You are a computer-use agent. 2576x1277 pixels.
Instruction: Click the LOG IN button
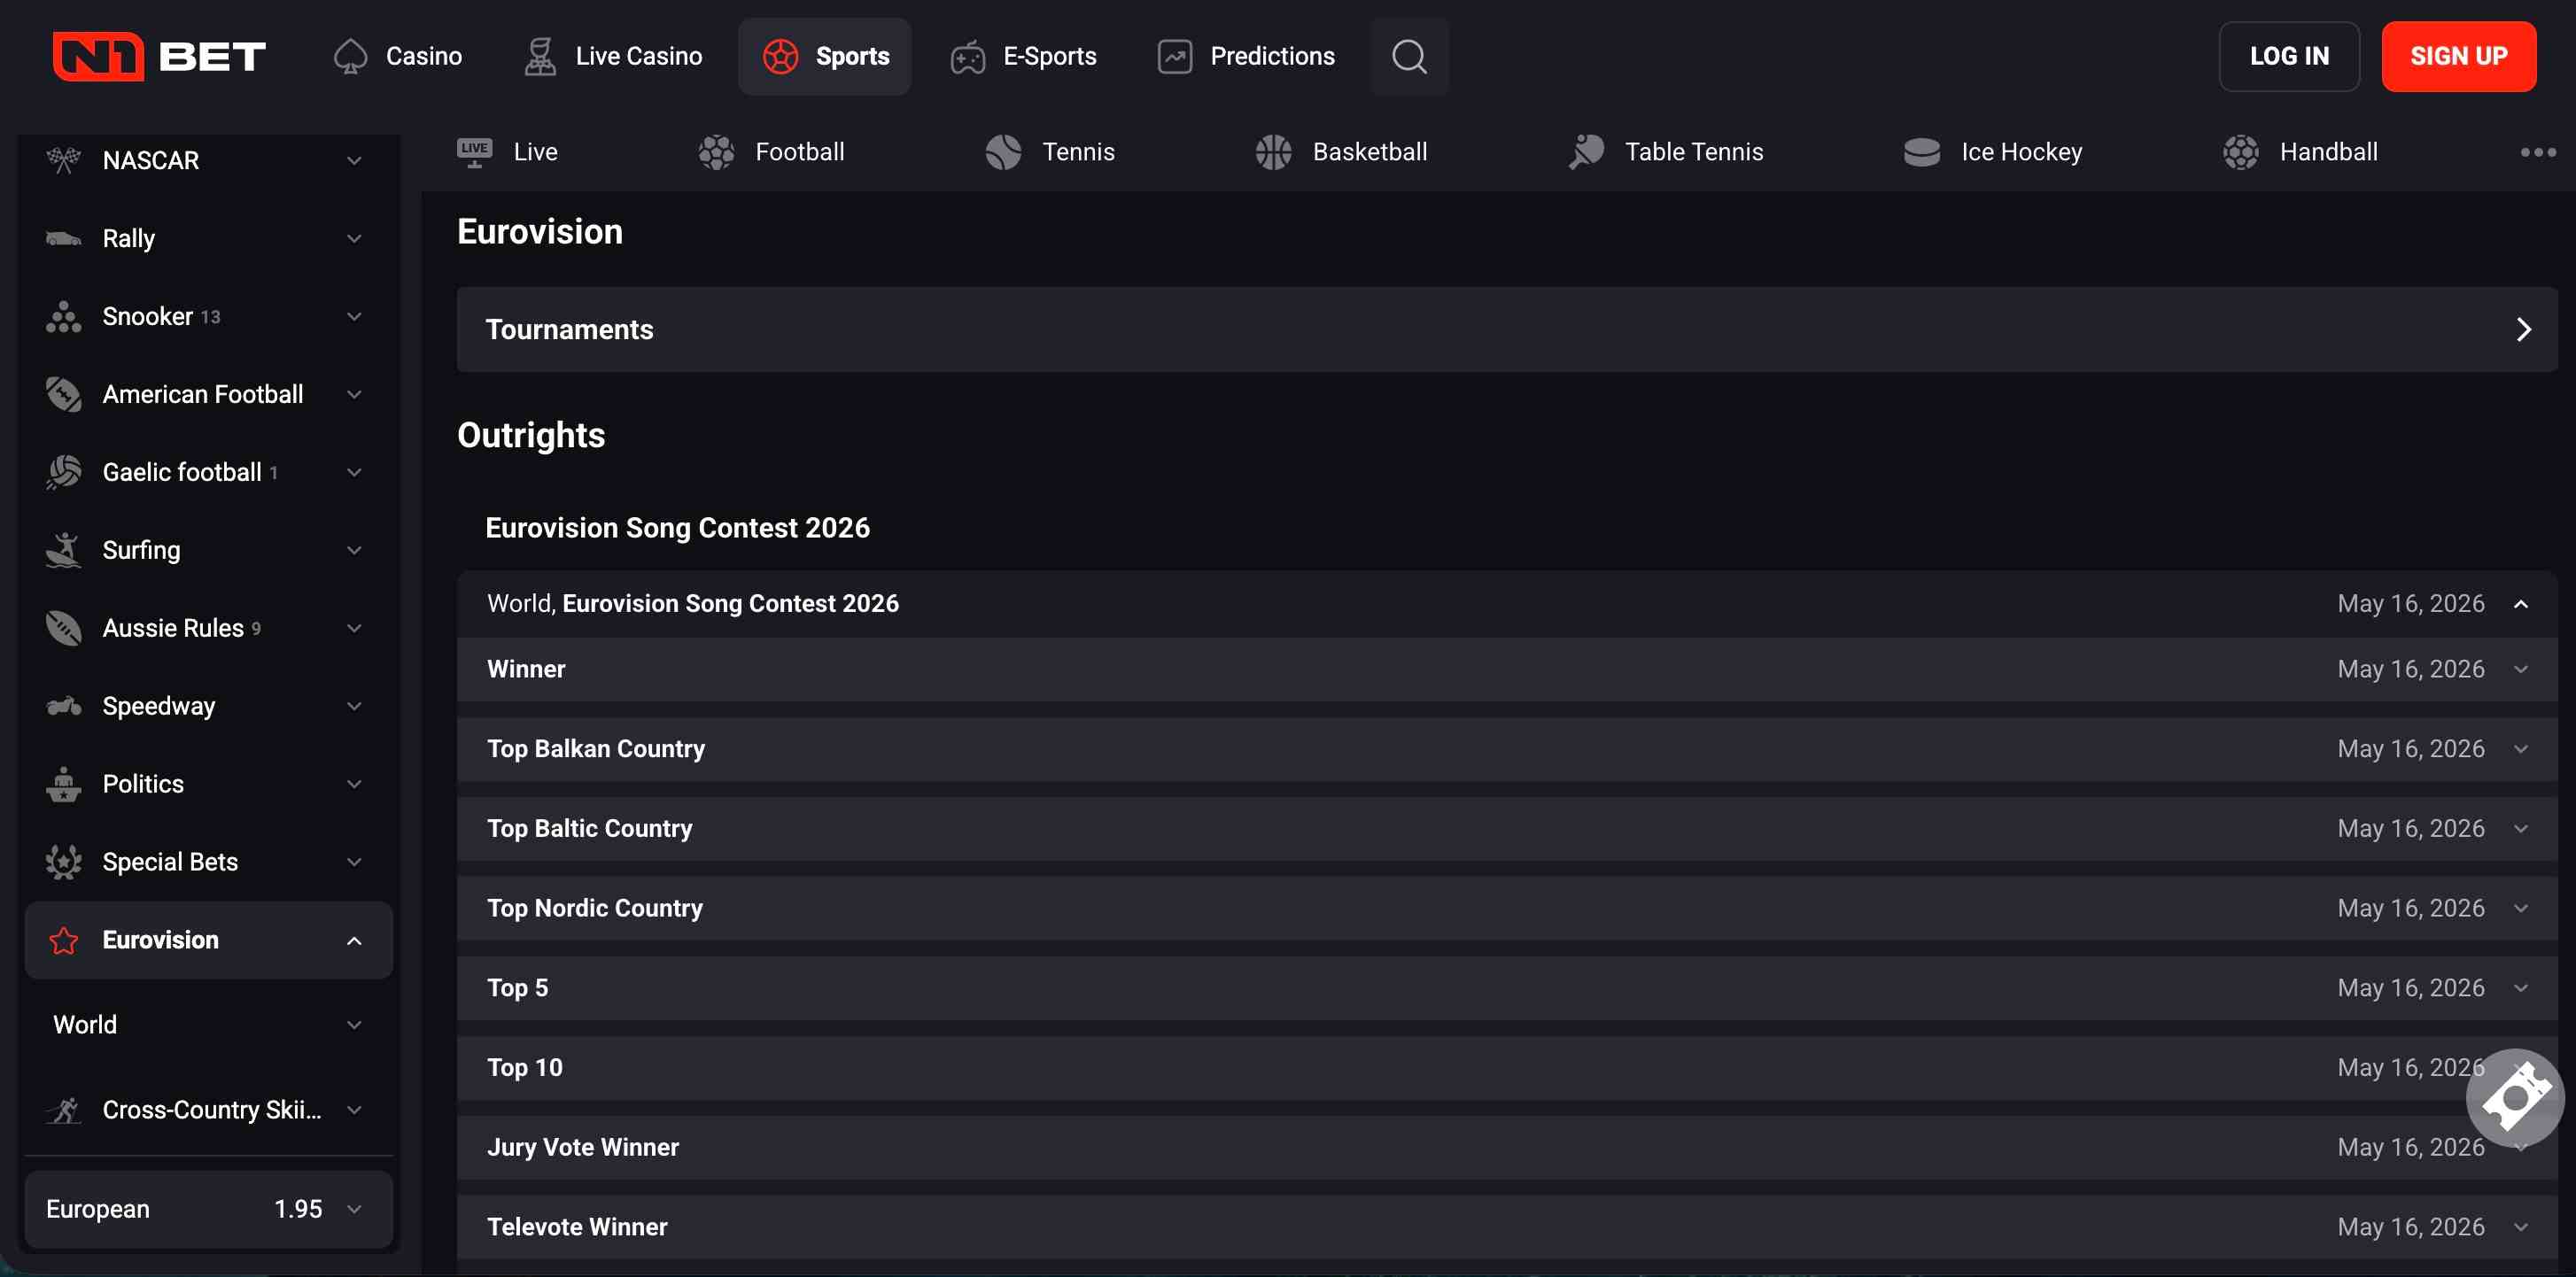click(2289, 56)
